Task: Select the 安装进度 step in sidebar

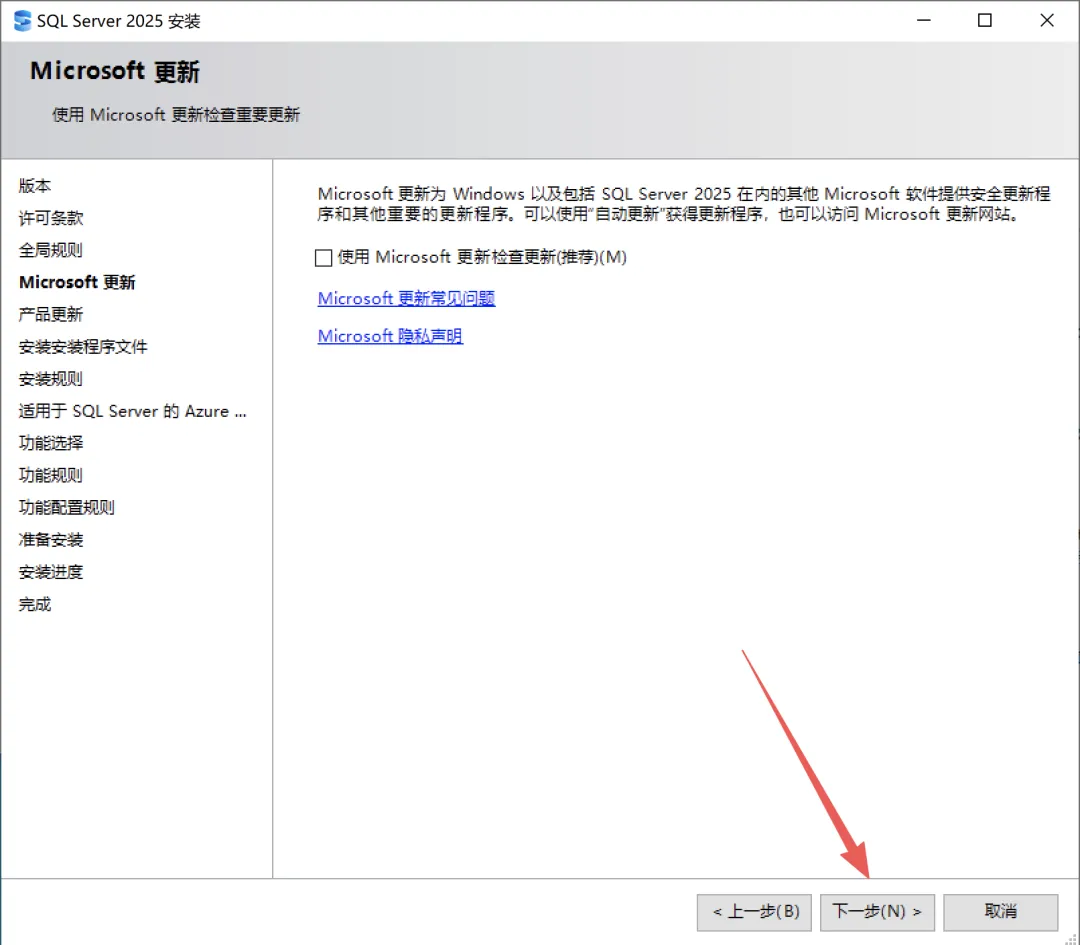Action: point(51,572)
